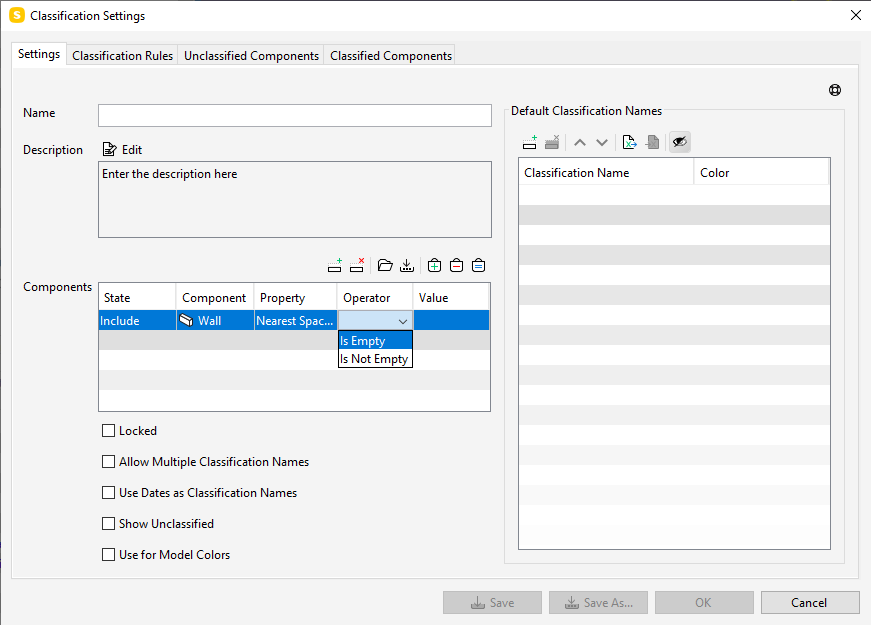871x625 pixels.
Task: Click the Color column header
Action: (762, 173)
